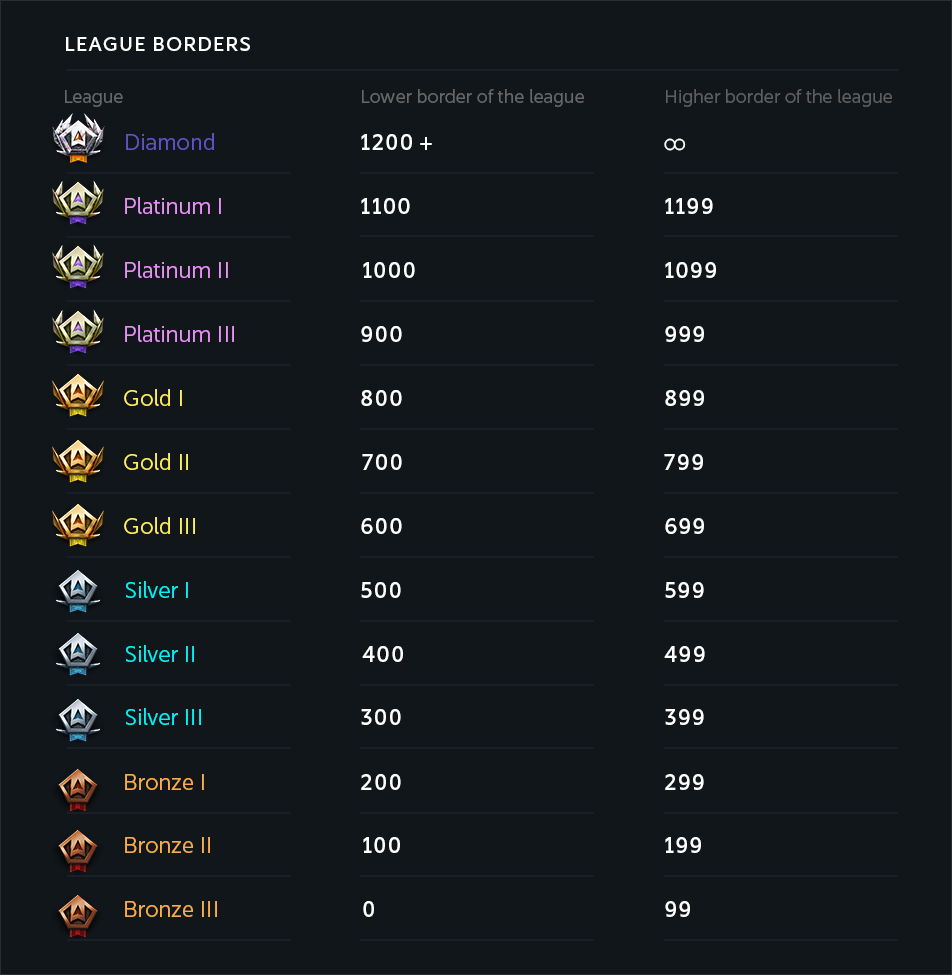This screenshot has width=952, height=975.
Task: Select the Diamond league name
Action: pyautogui.click(x=169, y=142)
